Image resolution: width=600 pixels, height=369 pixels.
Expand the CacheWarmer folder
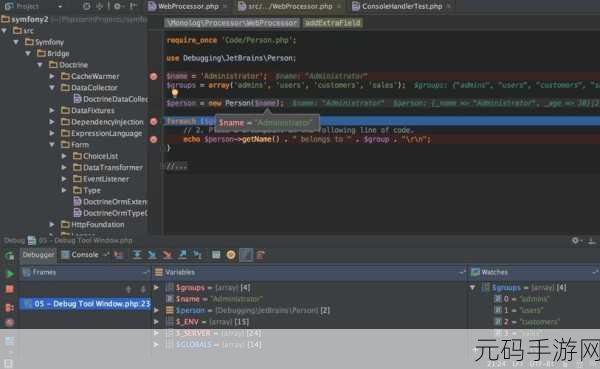pos(52,77)
